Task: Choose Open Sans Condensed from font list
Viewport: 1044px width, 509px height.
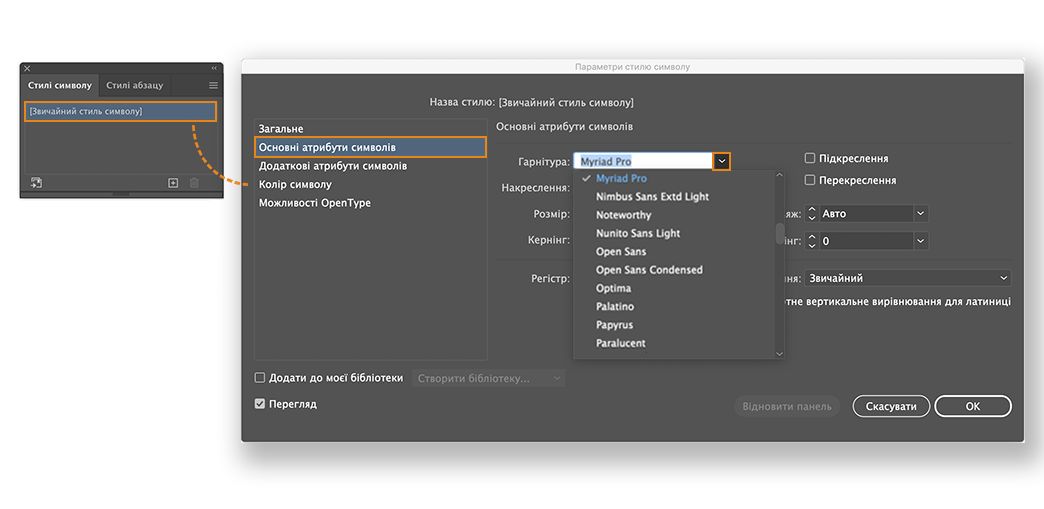Action: coord(649,270)
